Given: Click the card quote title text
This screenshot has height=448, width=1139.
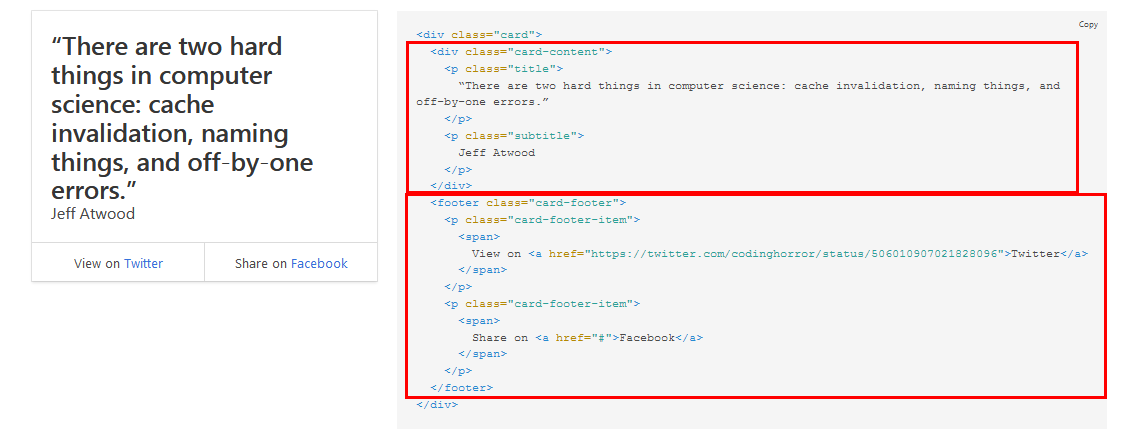Looking at the screenshot, I should [182, 119].
